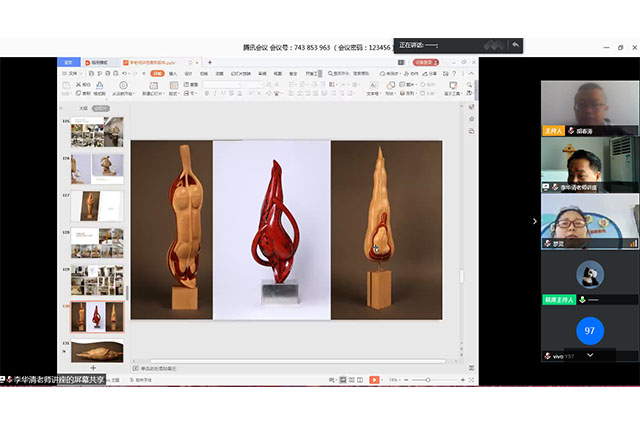Click the blue 97 avatar circle
Screen dimensions: 640x427
click(x=590, y=330)
